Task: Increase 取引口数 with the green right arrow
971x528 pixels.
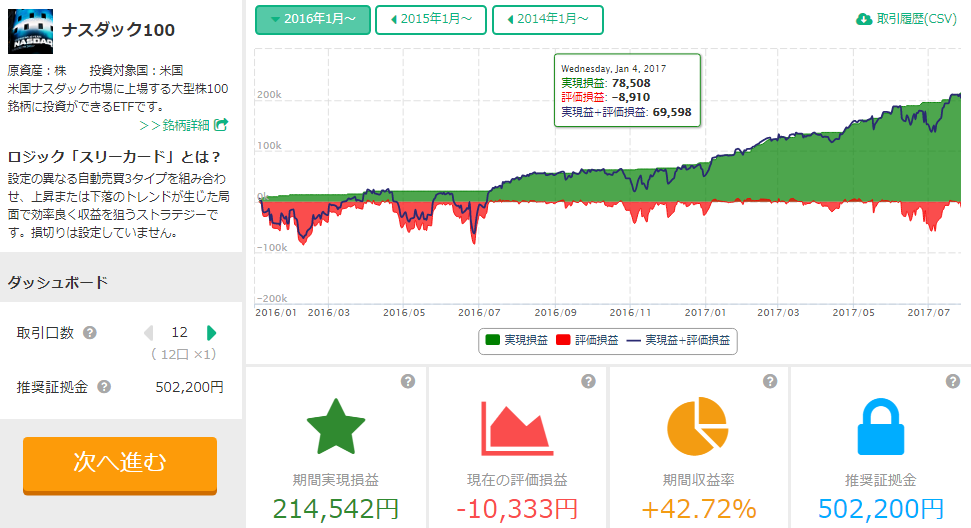Action: click(x=211, y=333)
